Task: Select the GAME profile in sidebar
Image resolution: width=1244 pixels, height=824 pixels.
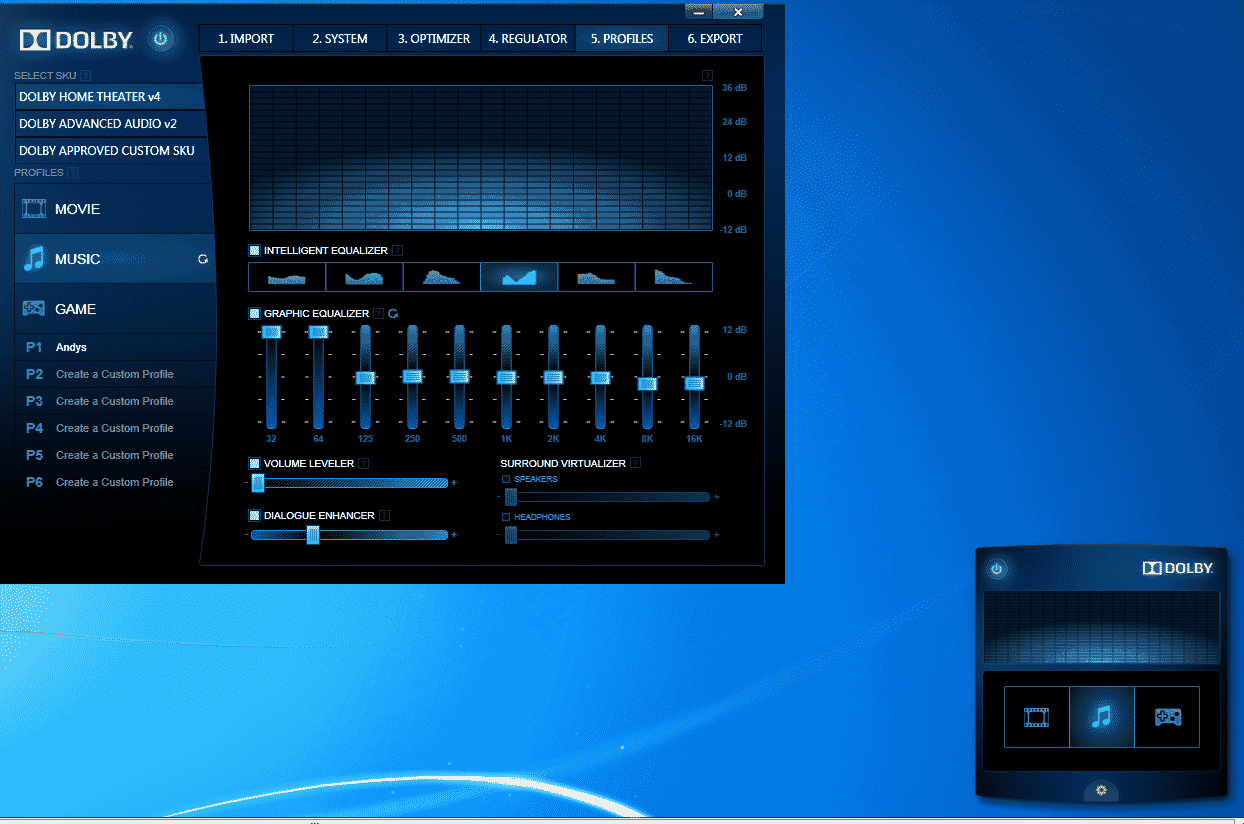Action: [115, 309]
